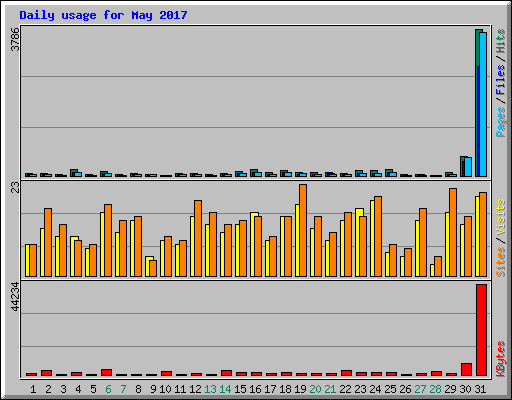
Task: Click the red KBytes bar for day 6
Action: (106, 372)
